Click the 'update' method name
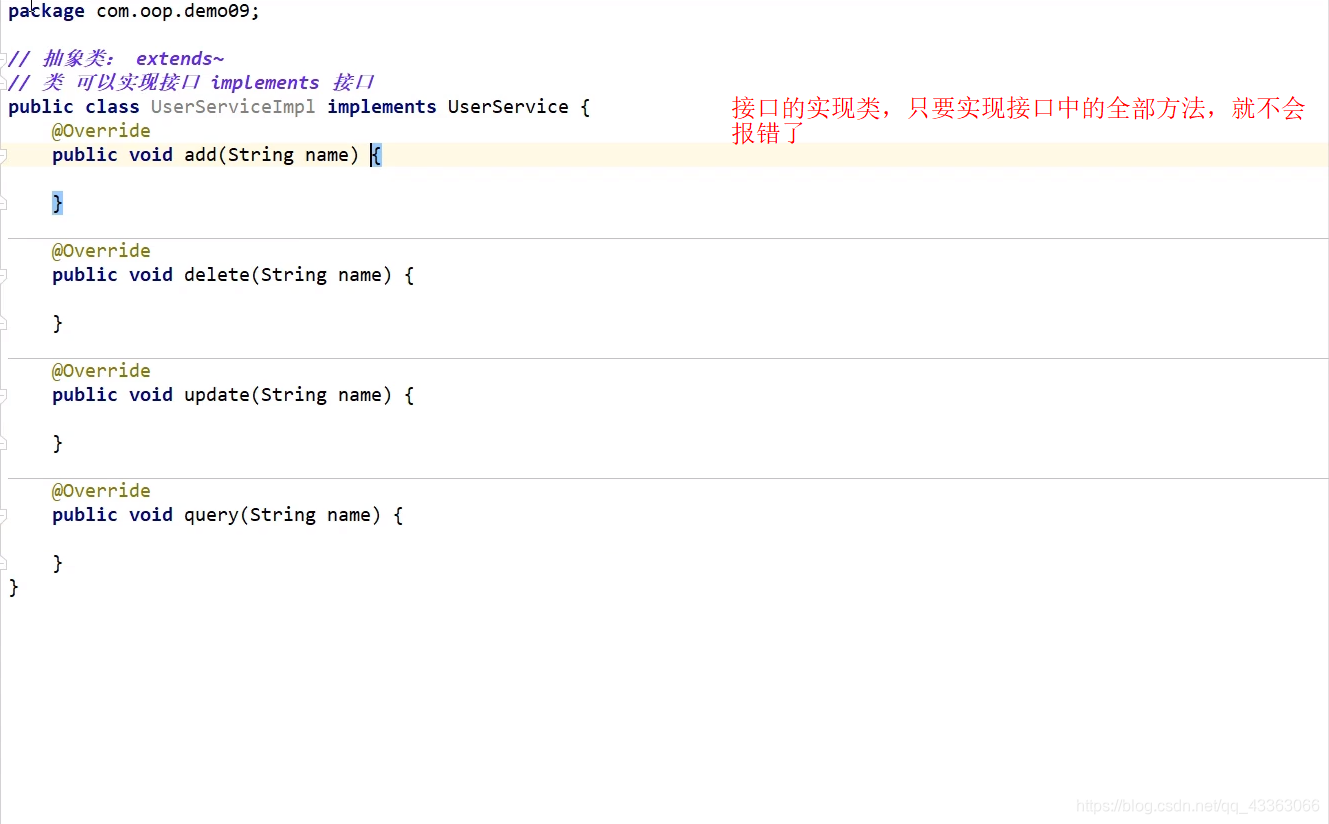This screenshot has height=824, width=1329. (217, 395)
